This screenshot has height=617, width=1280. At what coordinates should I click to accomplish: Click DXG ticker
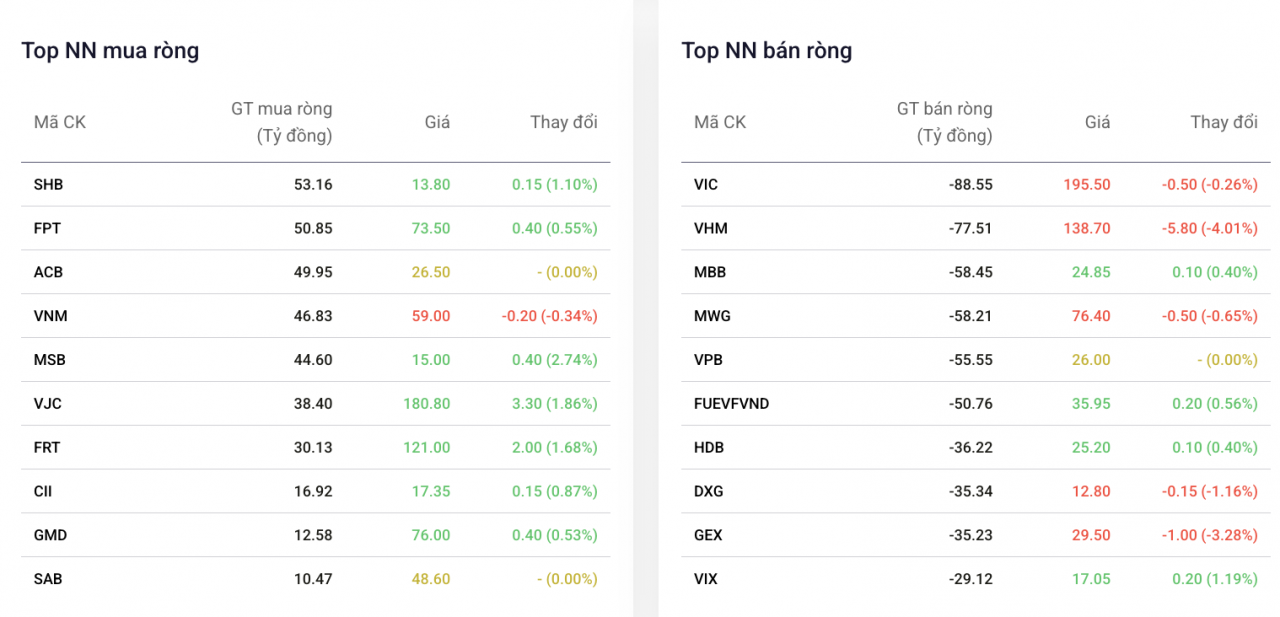coord(708,491)
